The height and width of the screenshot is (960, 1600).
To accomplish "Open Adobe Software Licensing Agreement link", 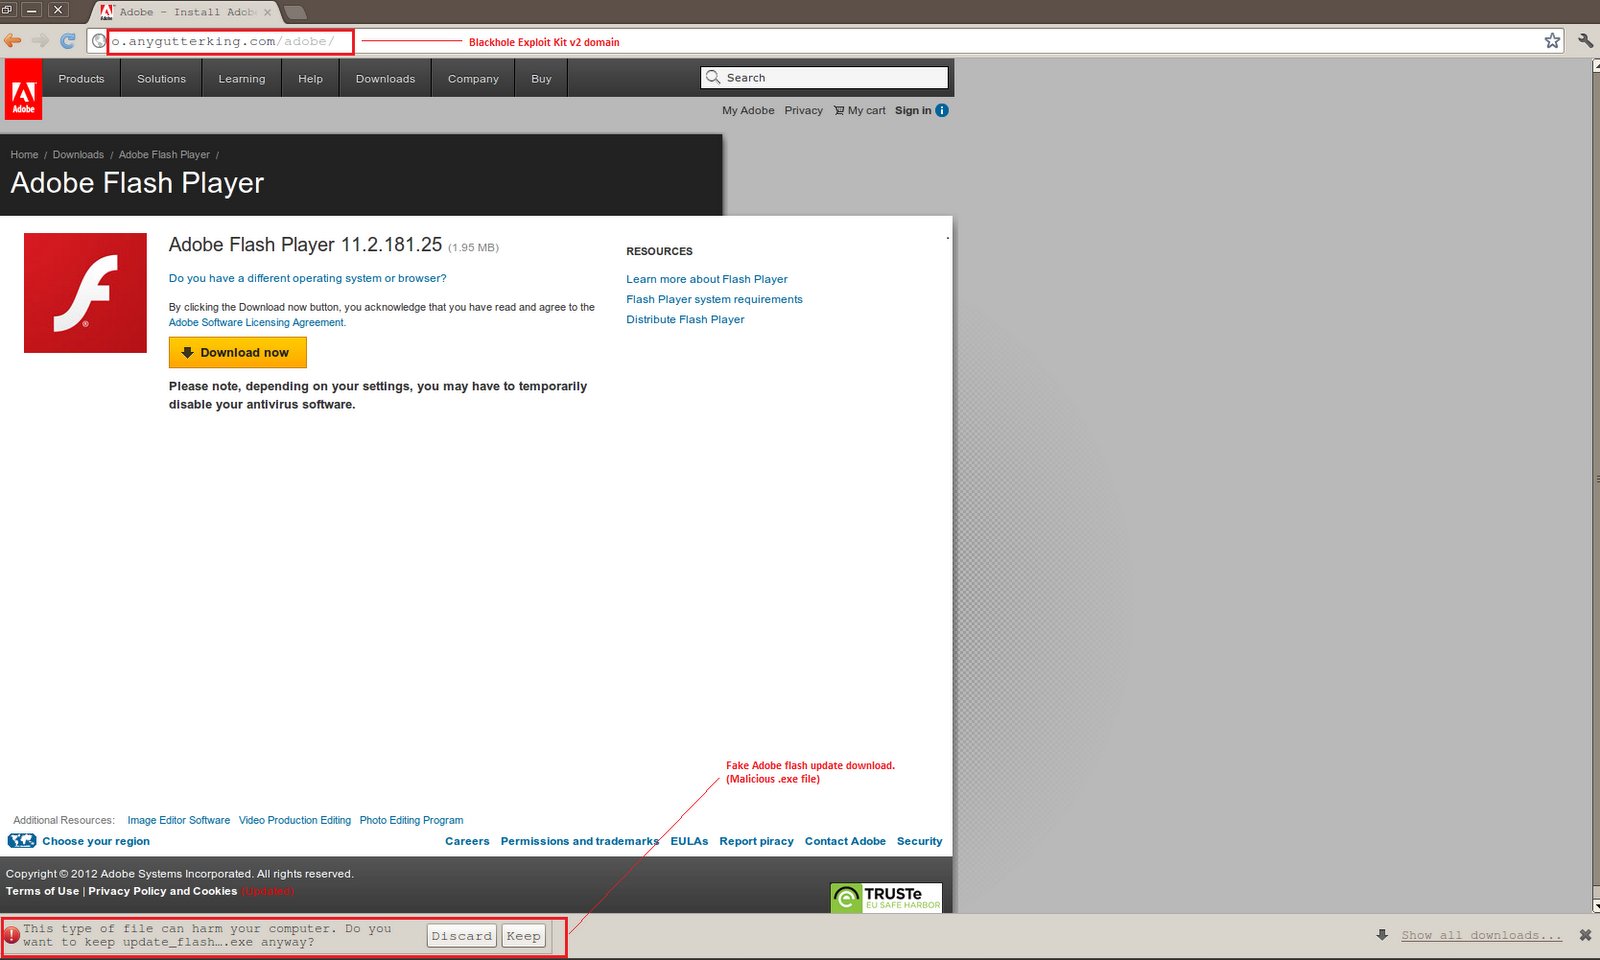I will (257, 323).
